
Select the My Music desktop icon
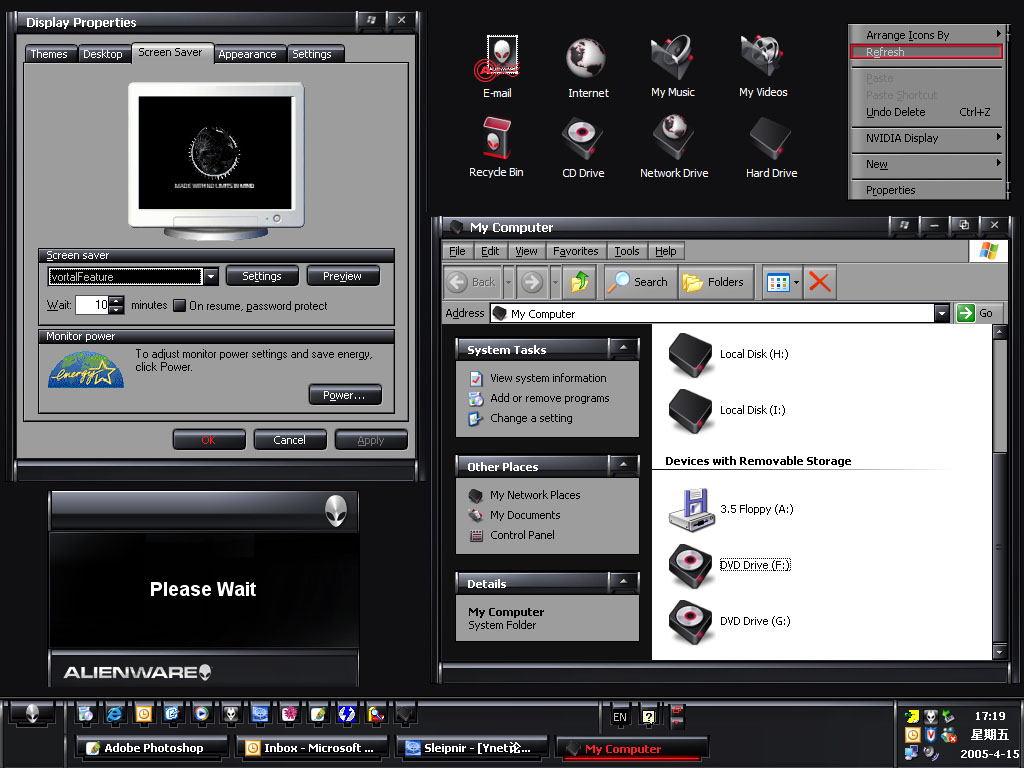coord(673,67)
